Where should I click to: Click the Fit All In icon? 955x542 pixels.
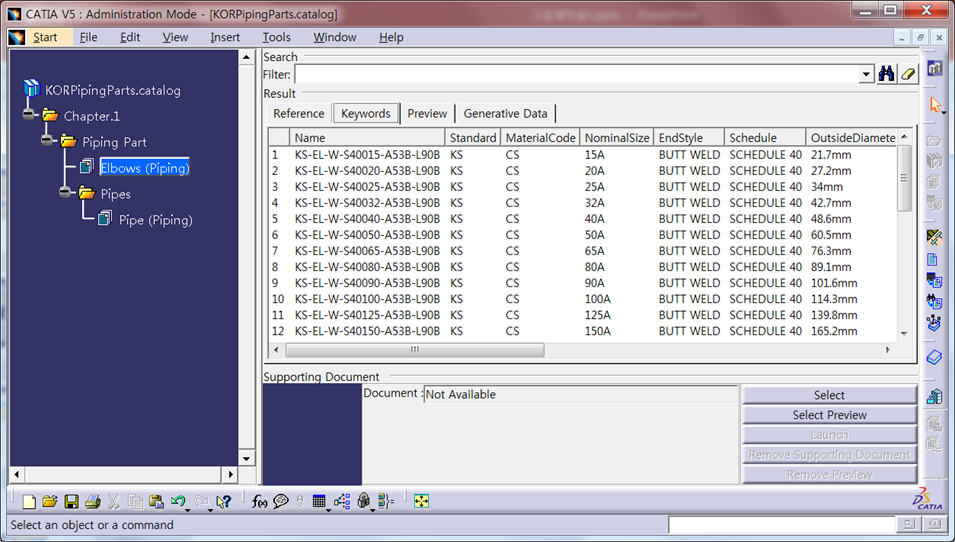(x=421, y=501)
